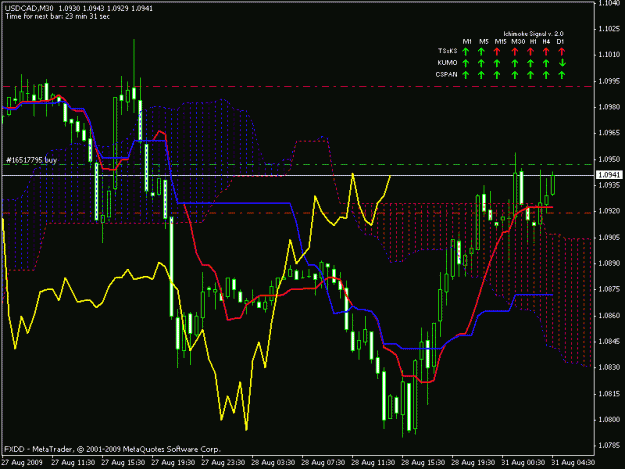Click the '28 Aug 19:30' time label
Screen dimensions: 625x469
tap(473, 463)
